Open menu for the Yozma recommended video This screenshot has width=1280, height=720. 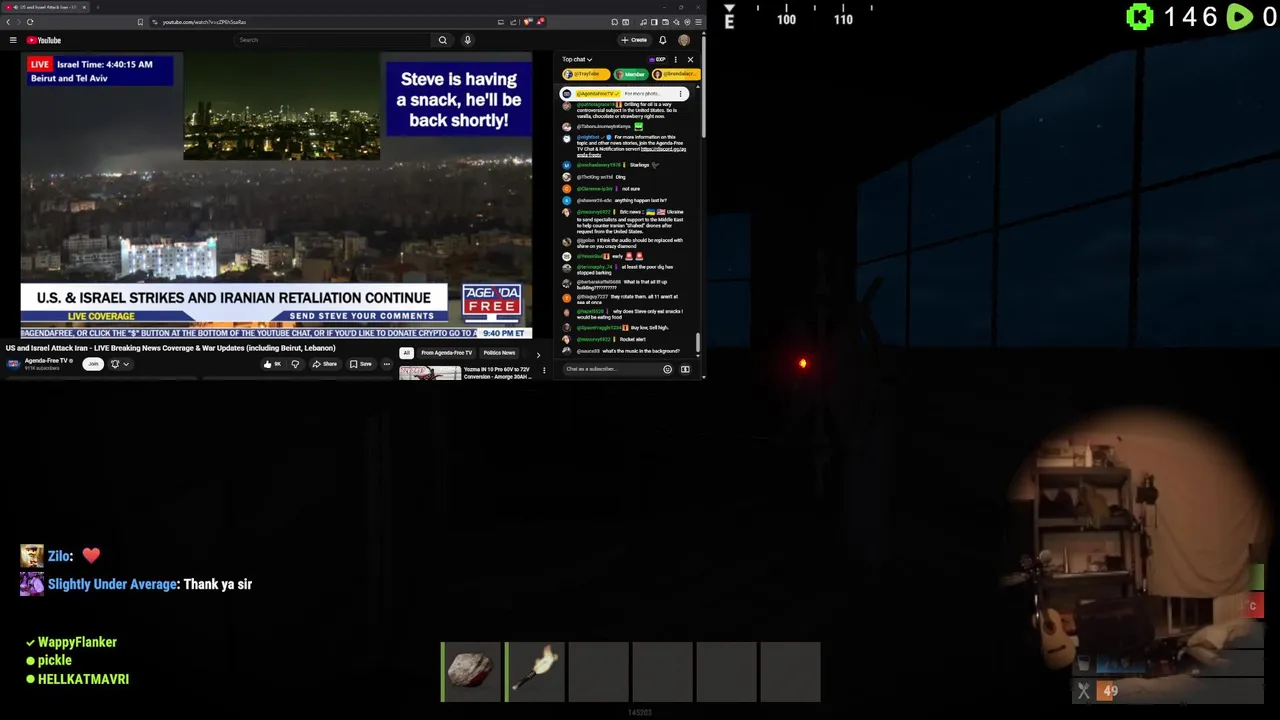click(544, 370)
